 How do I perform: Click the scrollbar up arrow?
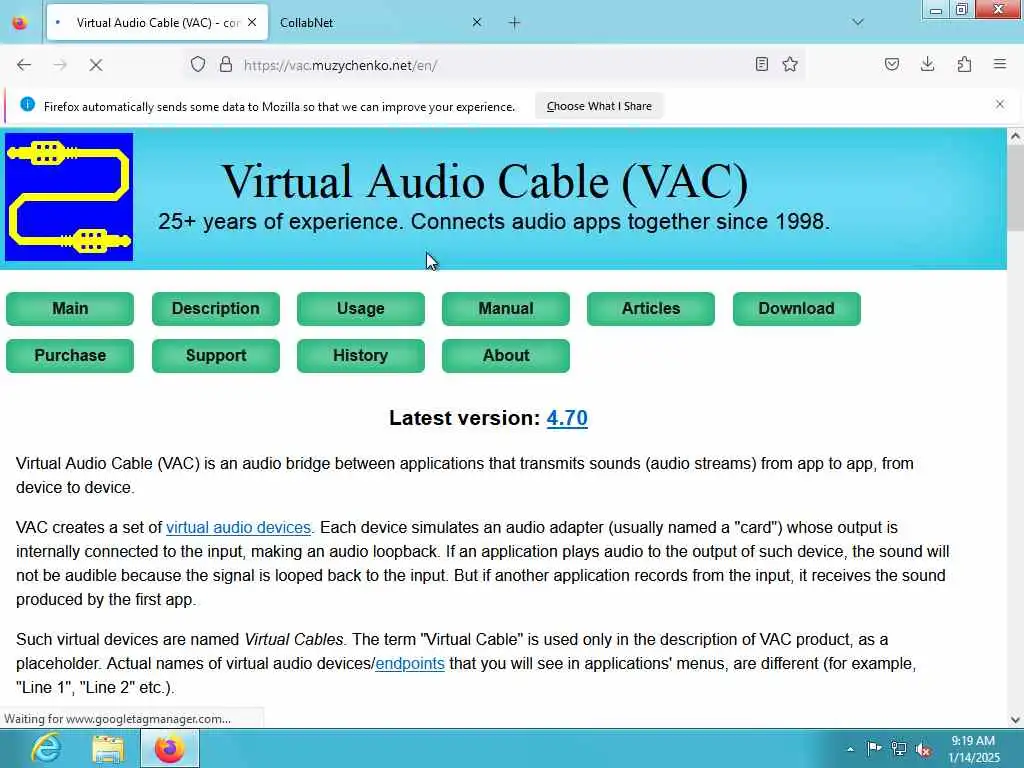(x=1015, y=136)
